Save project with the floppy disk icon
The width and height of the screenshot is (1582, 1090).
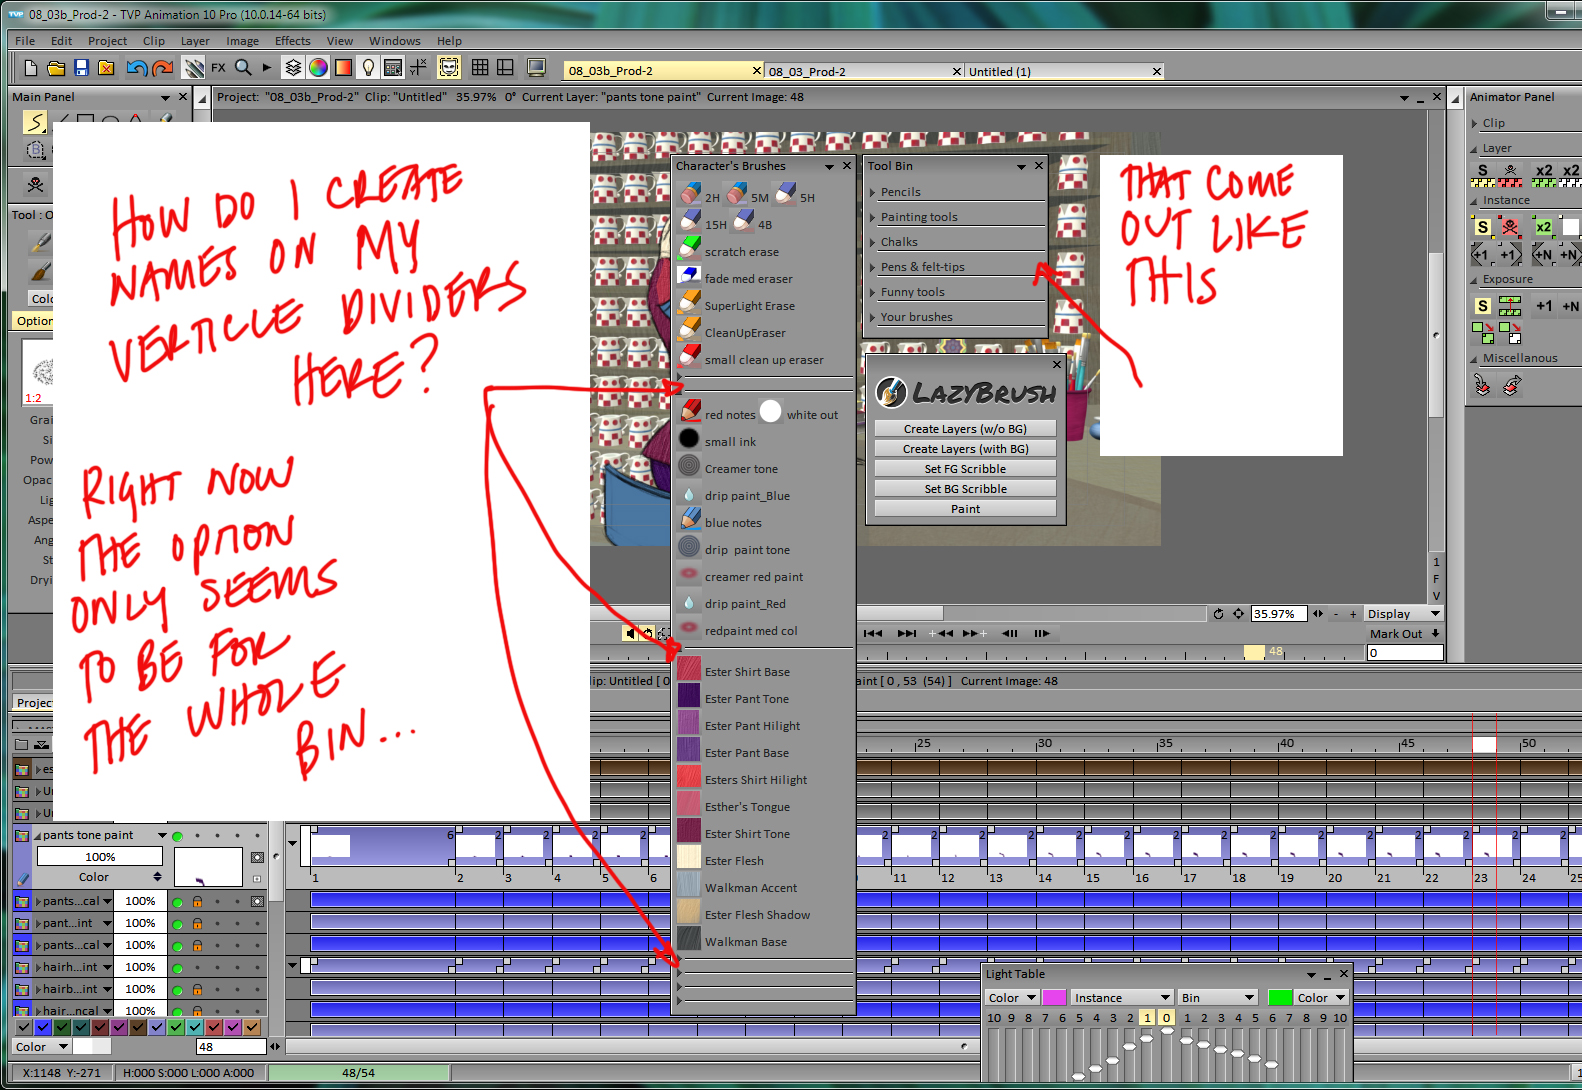click(x=81, y=68)
